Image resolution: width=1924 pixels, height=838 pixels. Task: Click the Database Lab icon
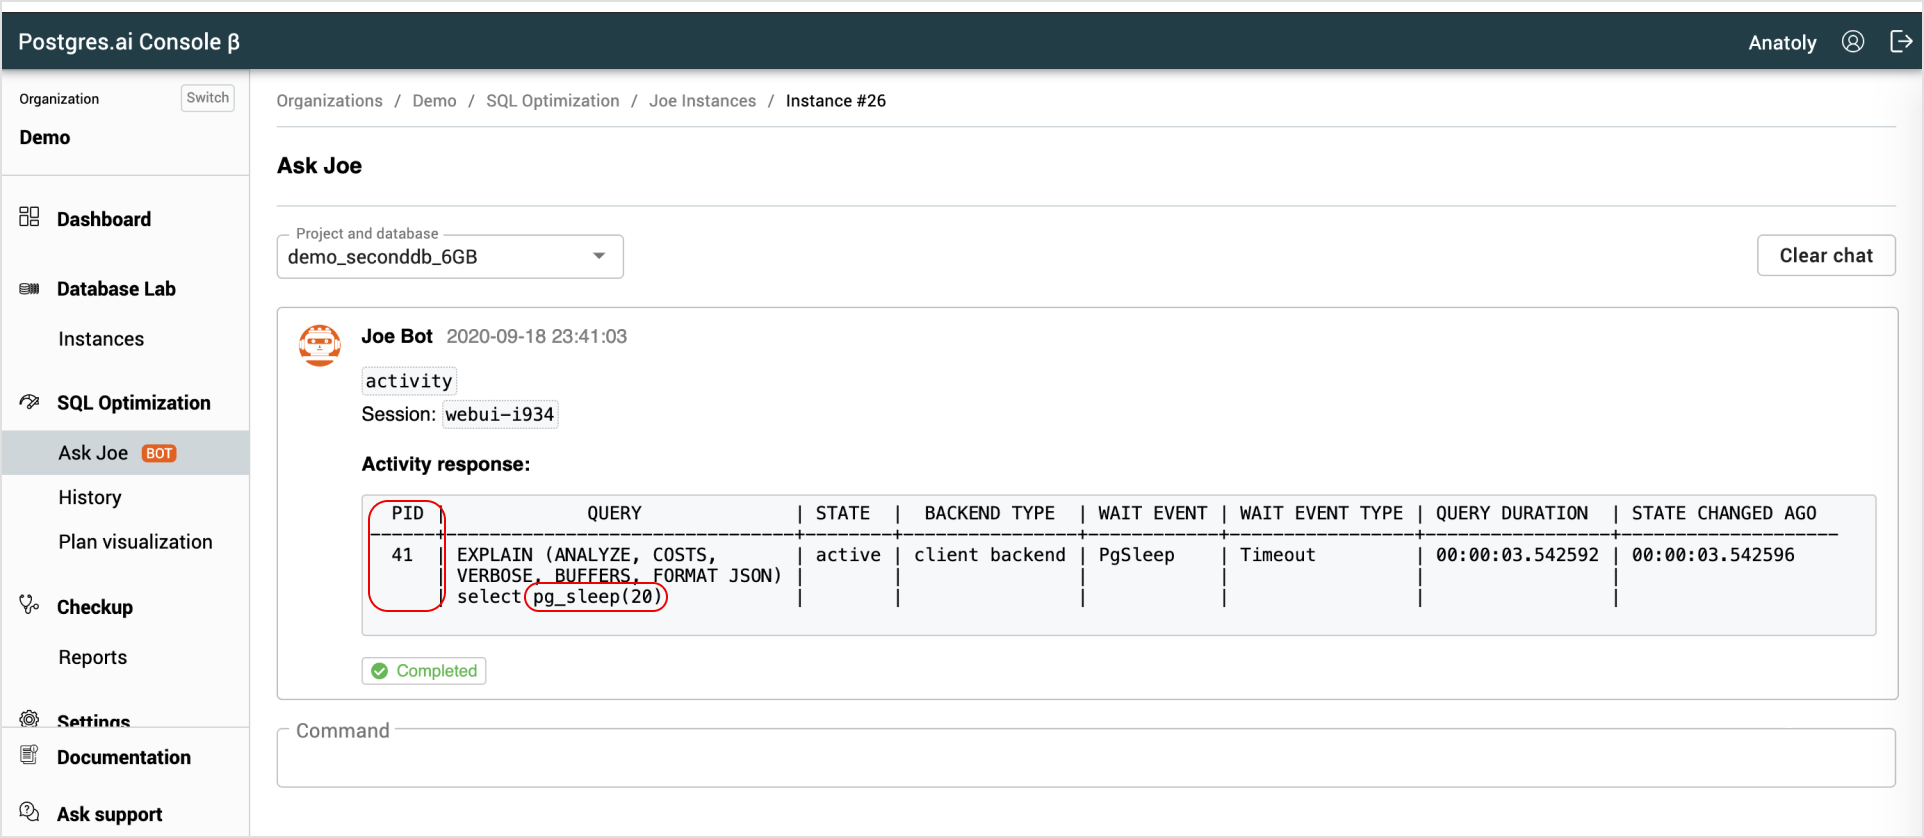coord(29,289)
